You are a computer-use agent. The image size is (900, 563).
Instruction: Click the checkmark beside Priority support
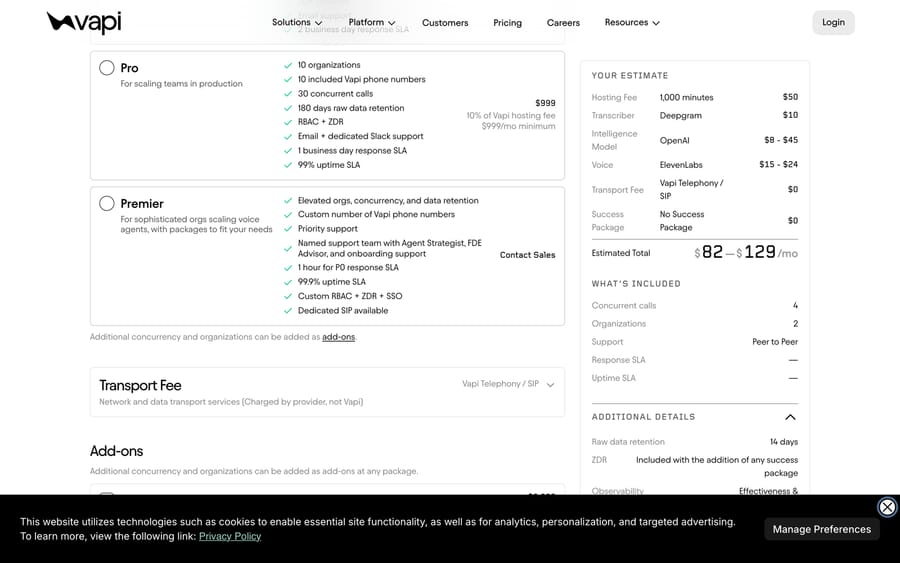point(288,229)
